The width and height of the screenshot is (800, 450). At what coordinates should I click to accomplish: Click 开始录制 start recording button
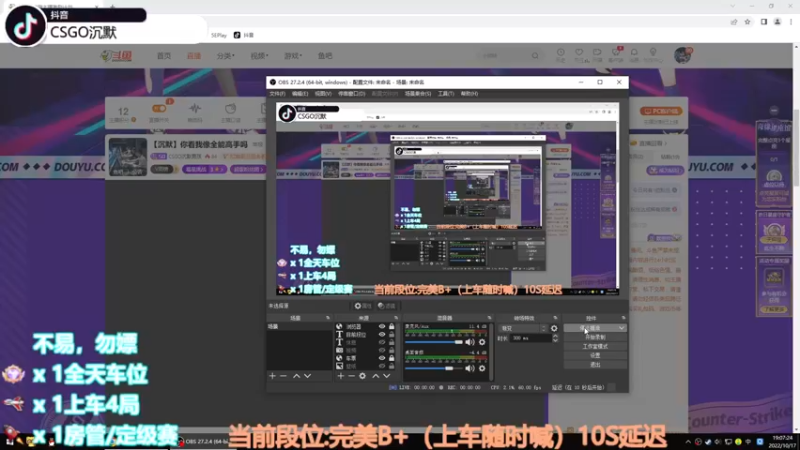[x=595, y=337]
